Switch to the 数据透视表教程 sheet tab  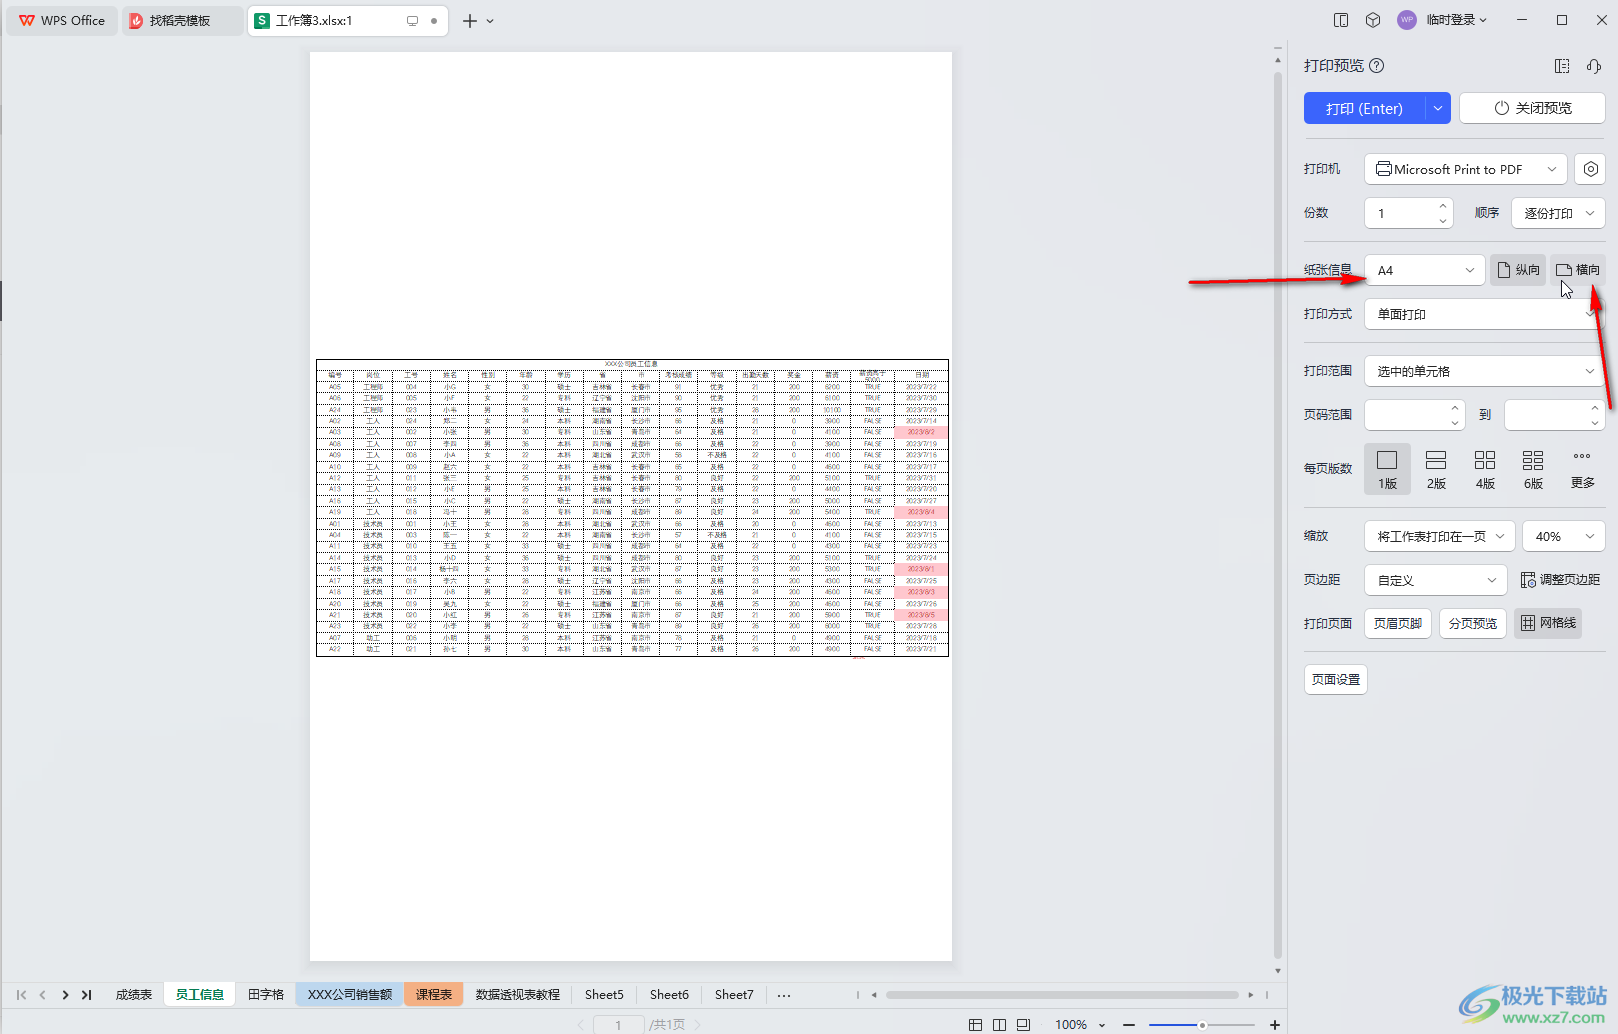click(518, 995)
